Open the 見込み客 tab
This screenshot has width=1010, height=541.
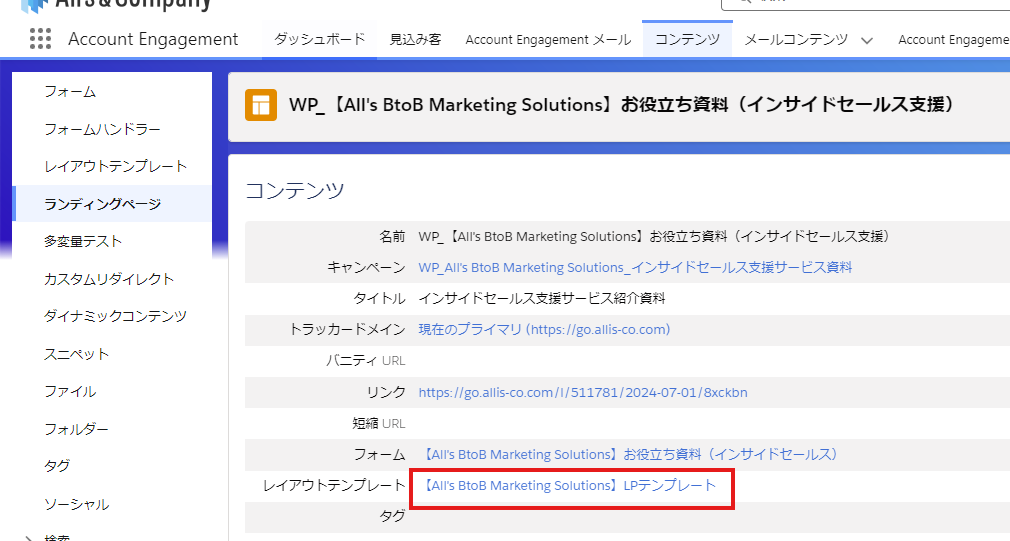415,40
